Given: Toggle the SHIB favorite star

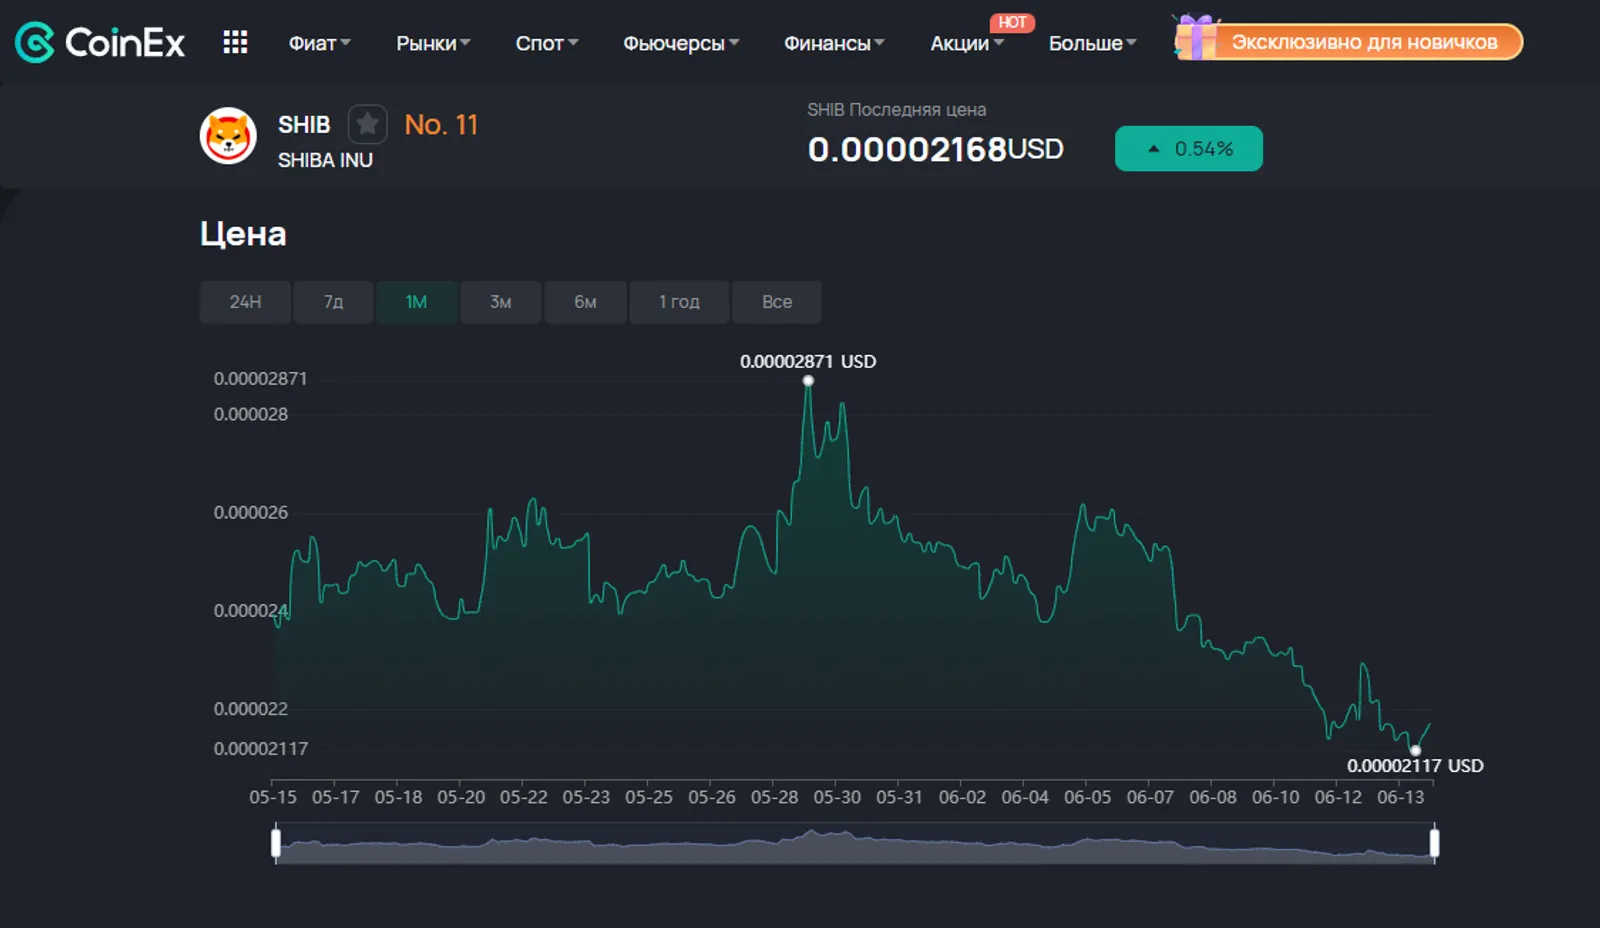Looking at the screenshot, I should (367, 124).
